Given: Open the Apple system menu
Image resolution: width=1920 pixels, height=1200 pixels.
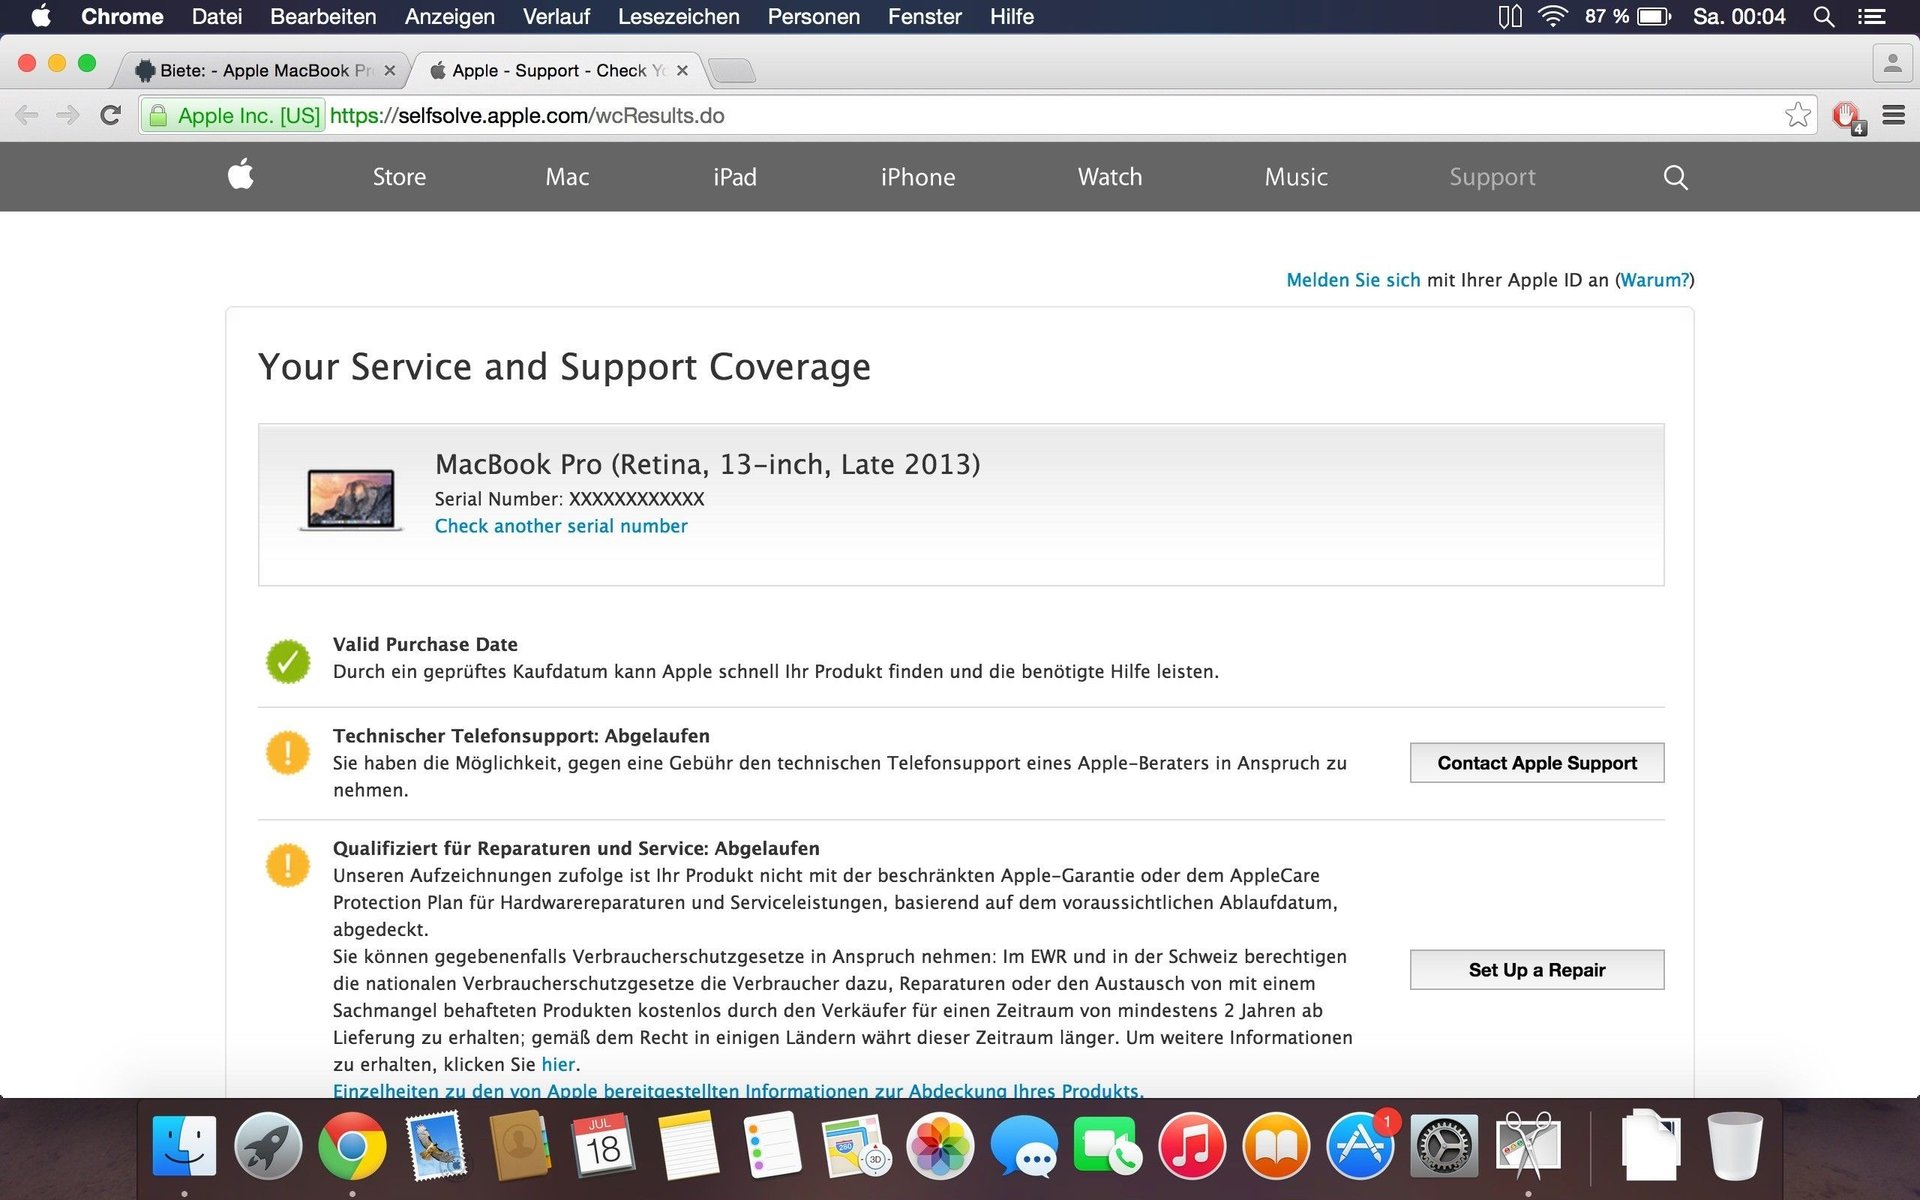Looking at the screenshot, I should tap(41, 17).
